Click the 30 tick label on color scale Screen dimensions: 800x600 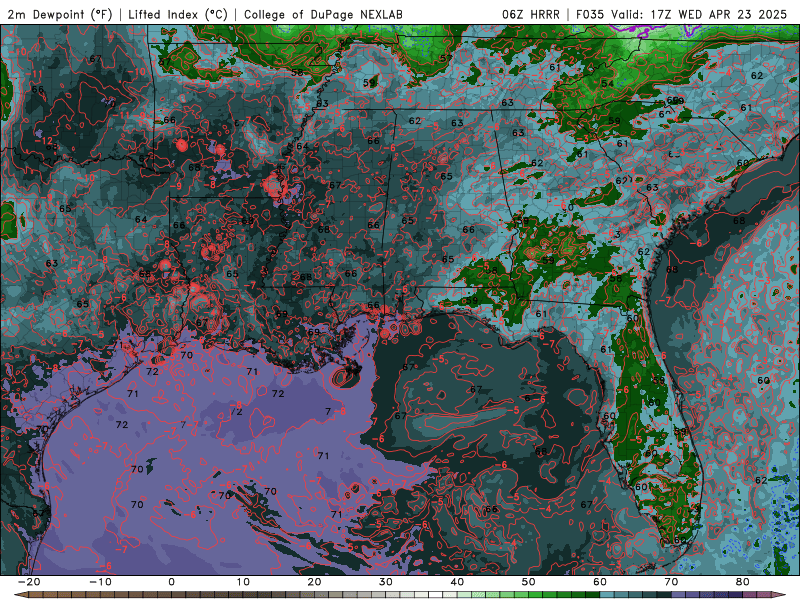[x=386, y=582]
